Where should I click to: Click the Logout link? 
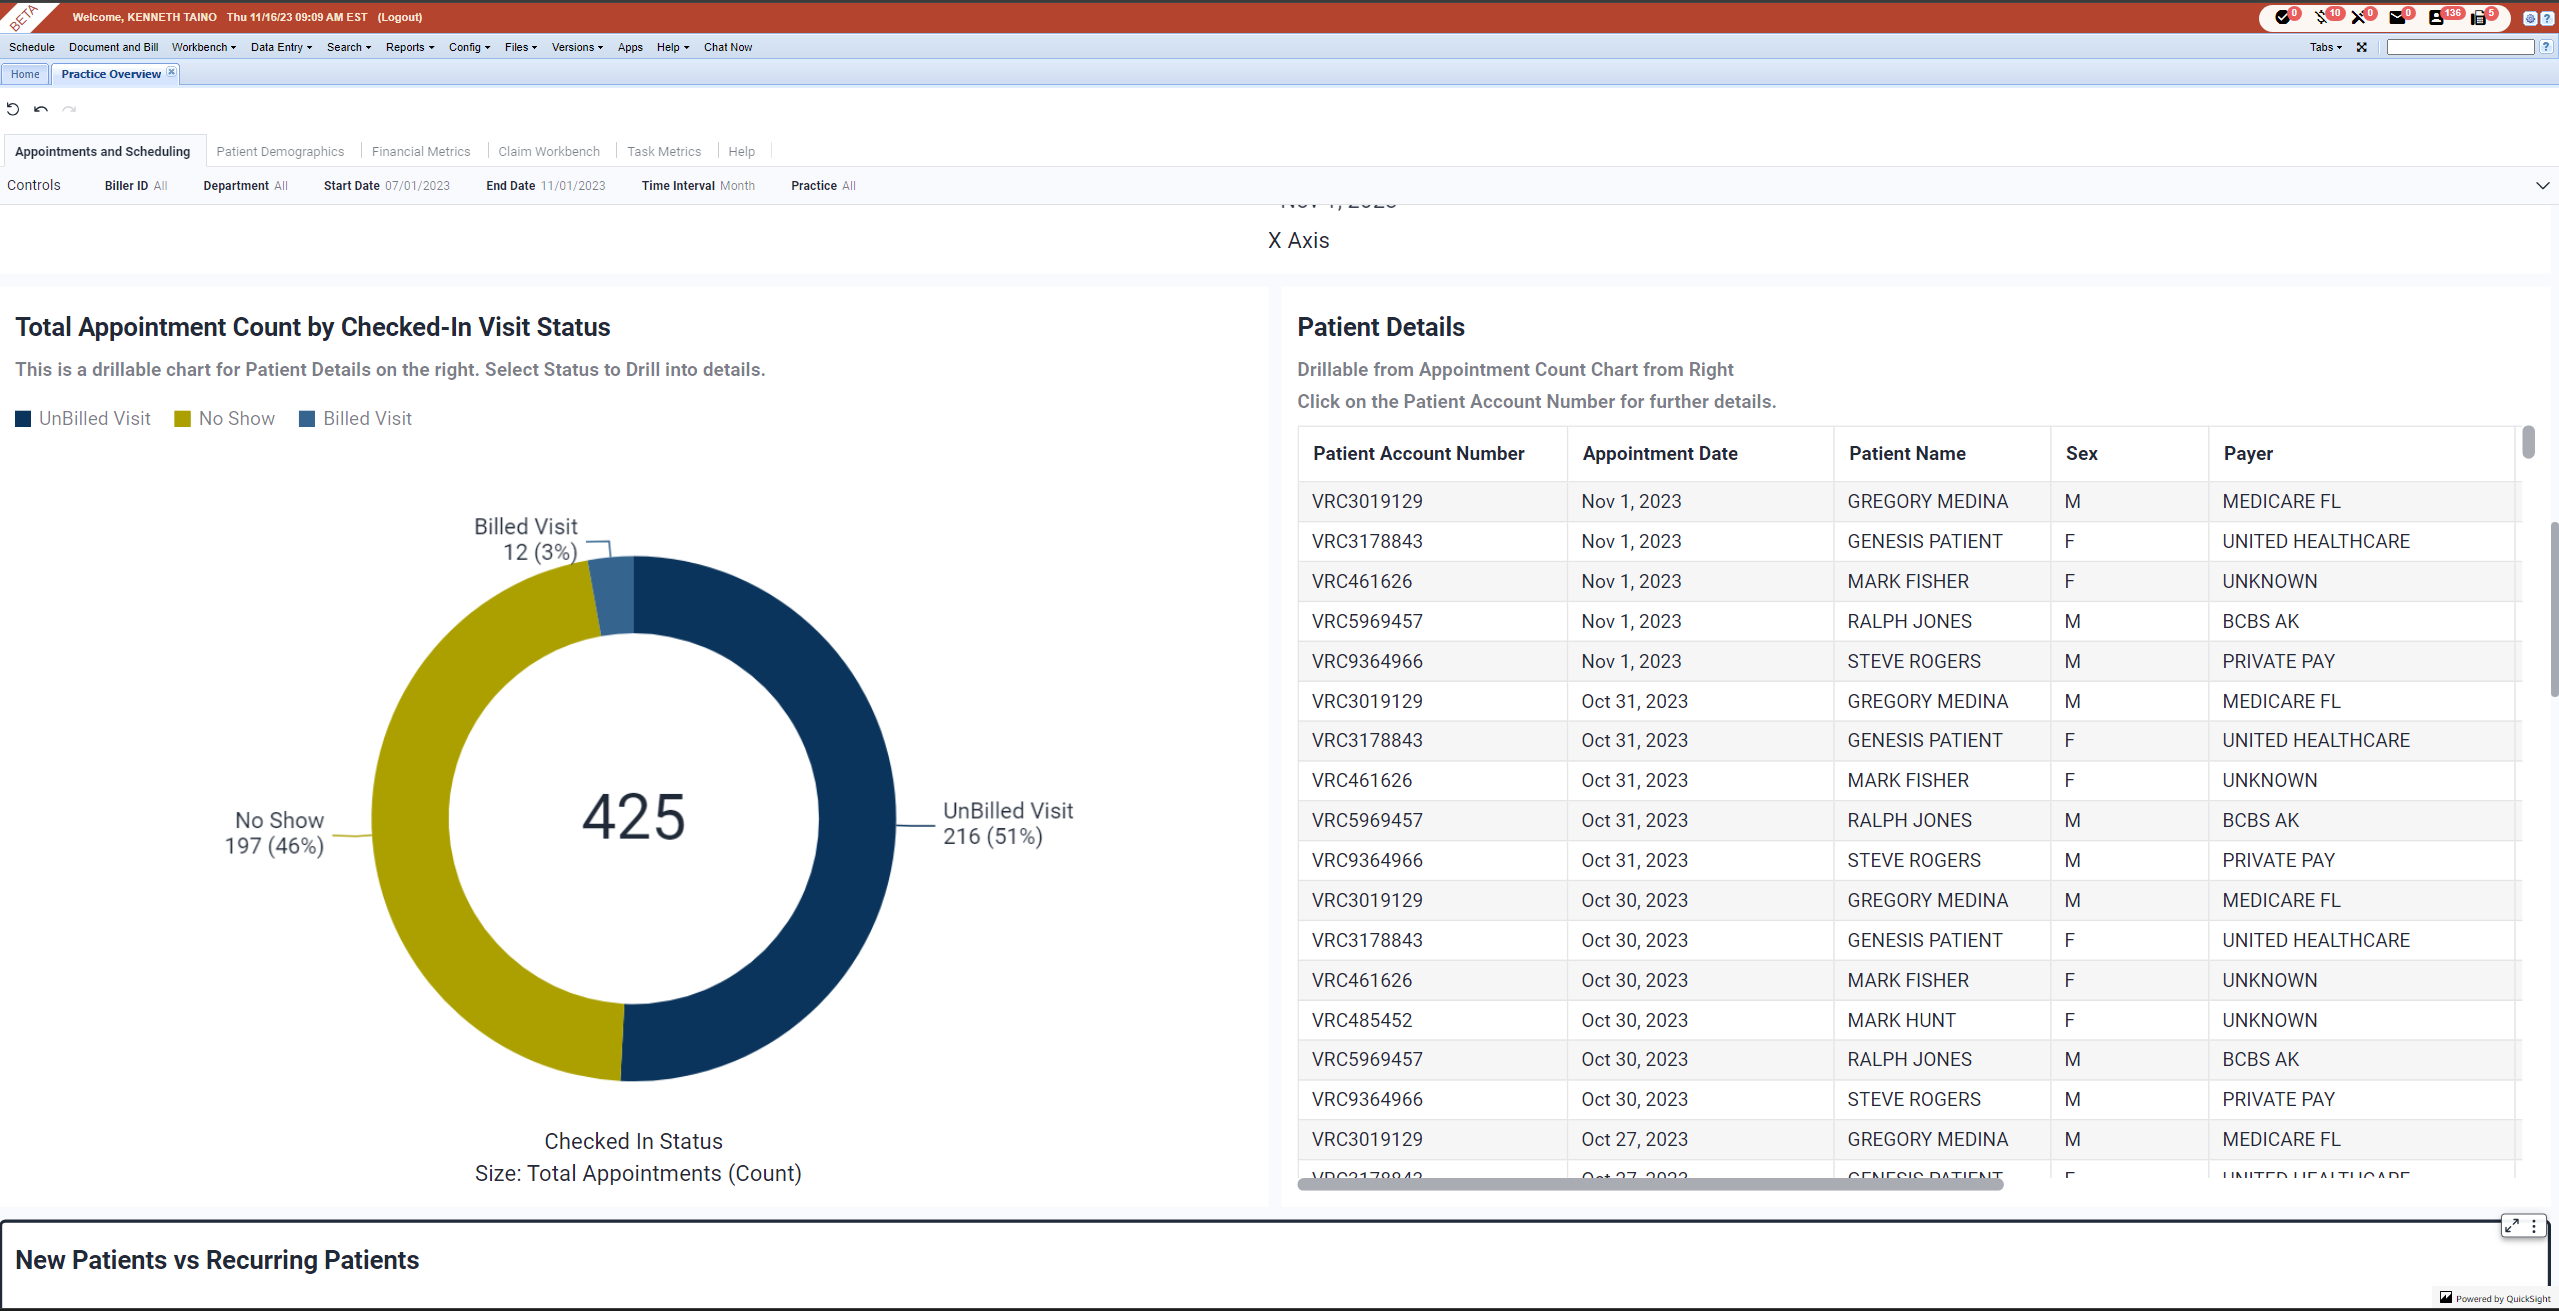pos(400,17)
